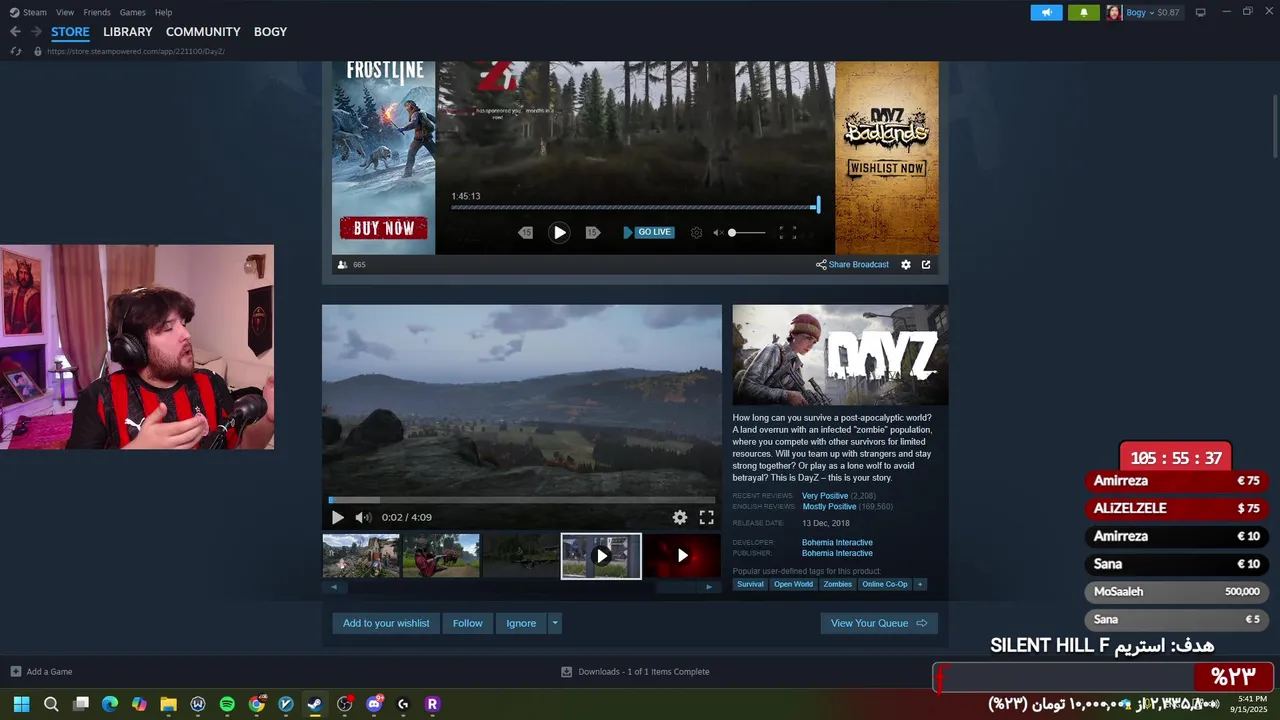
Task: Click View Your Queue button
Action: pyautogui.click(x=879, y=623)
